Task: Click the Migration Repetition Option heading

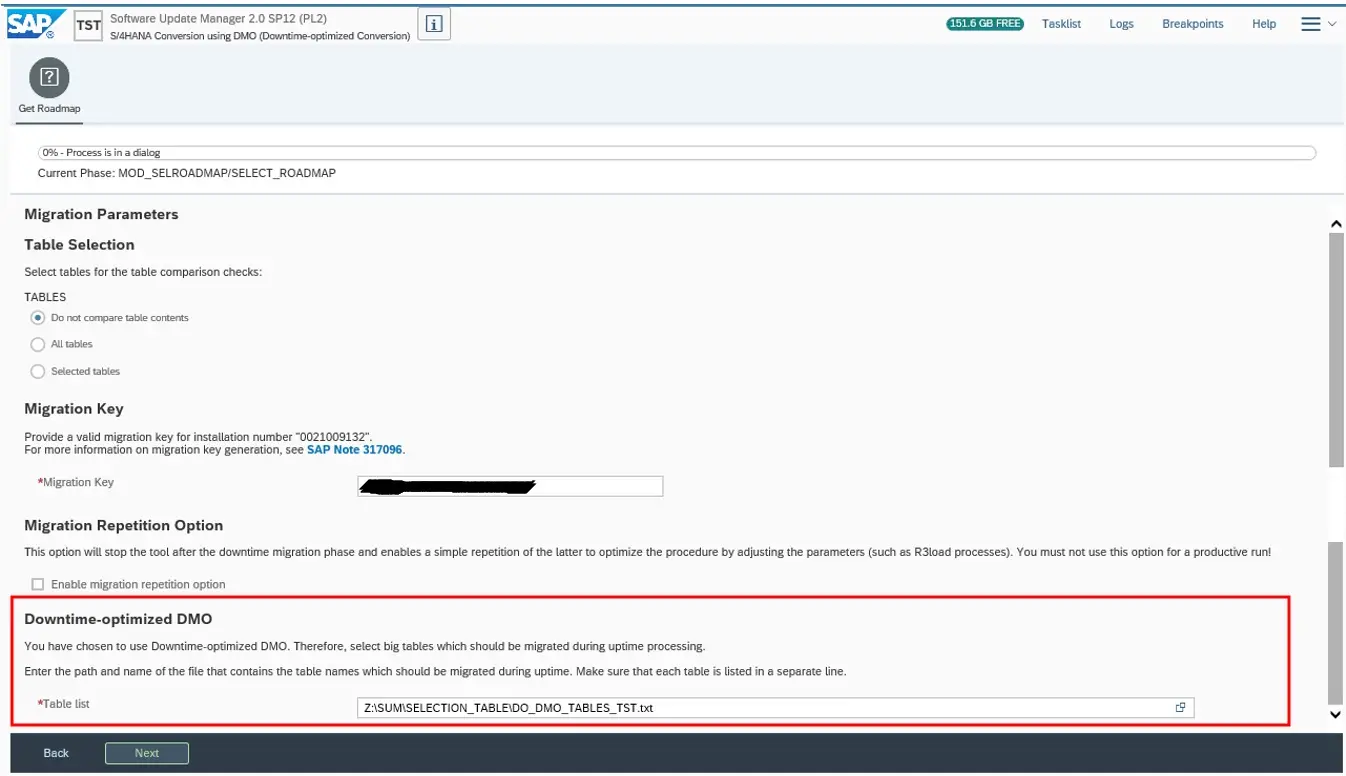Action: click(124, 525)
